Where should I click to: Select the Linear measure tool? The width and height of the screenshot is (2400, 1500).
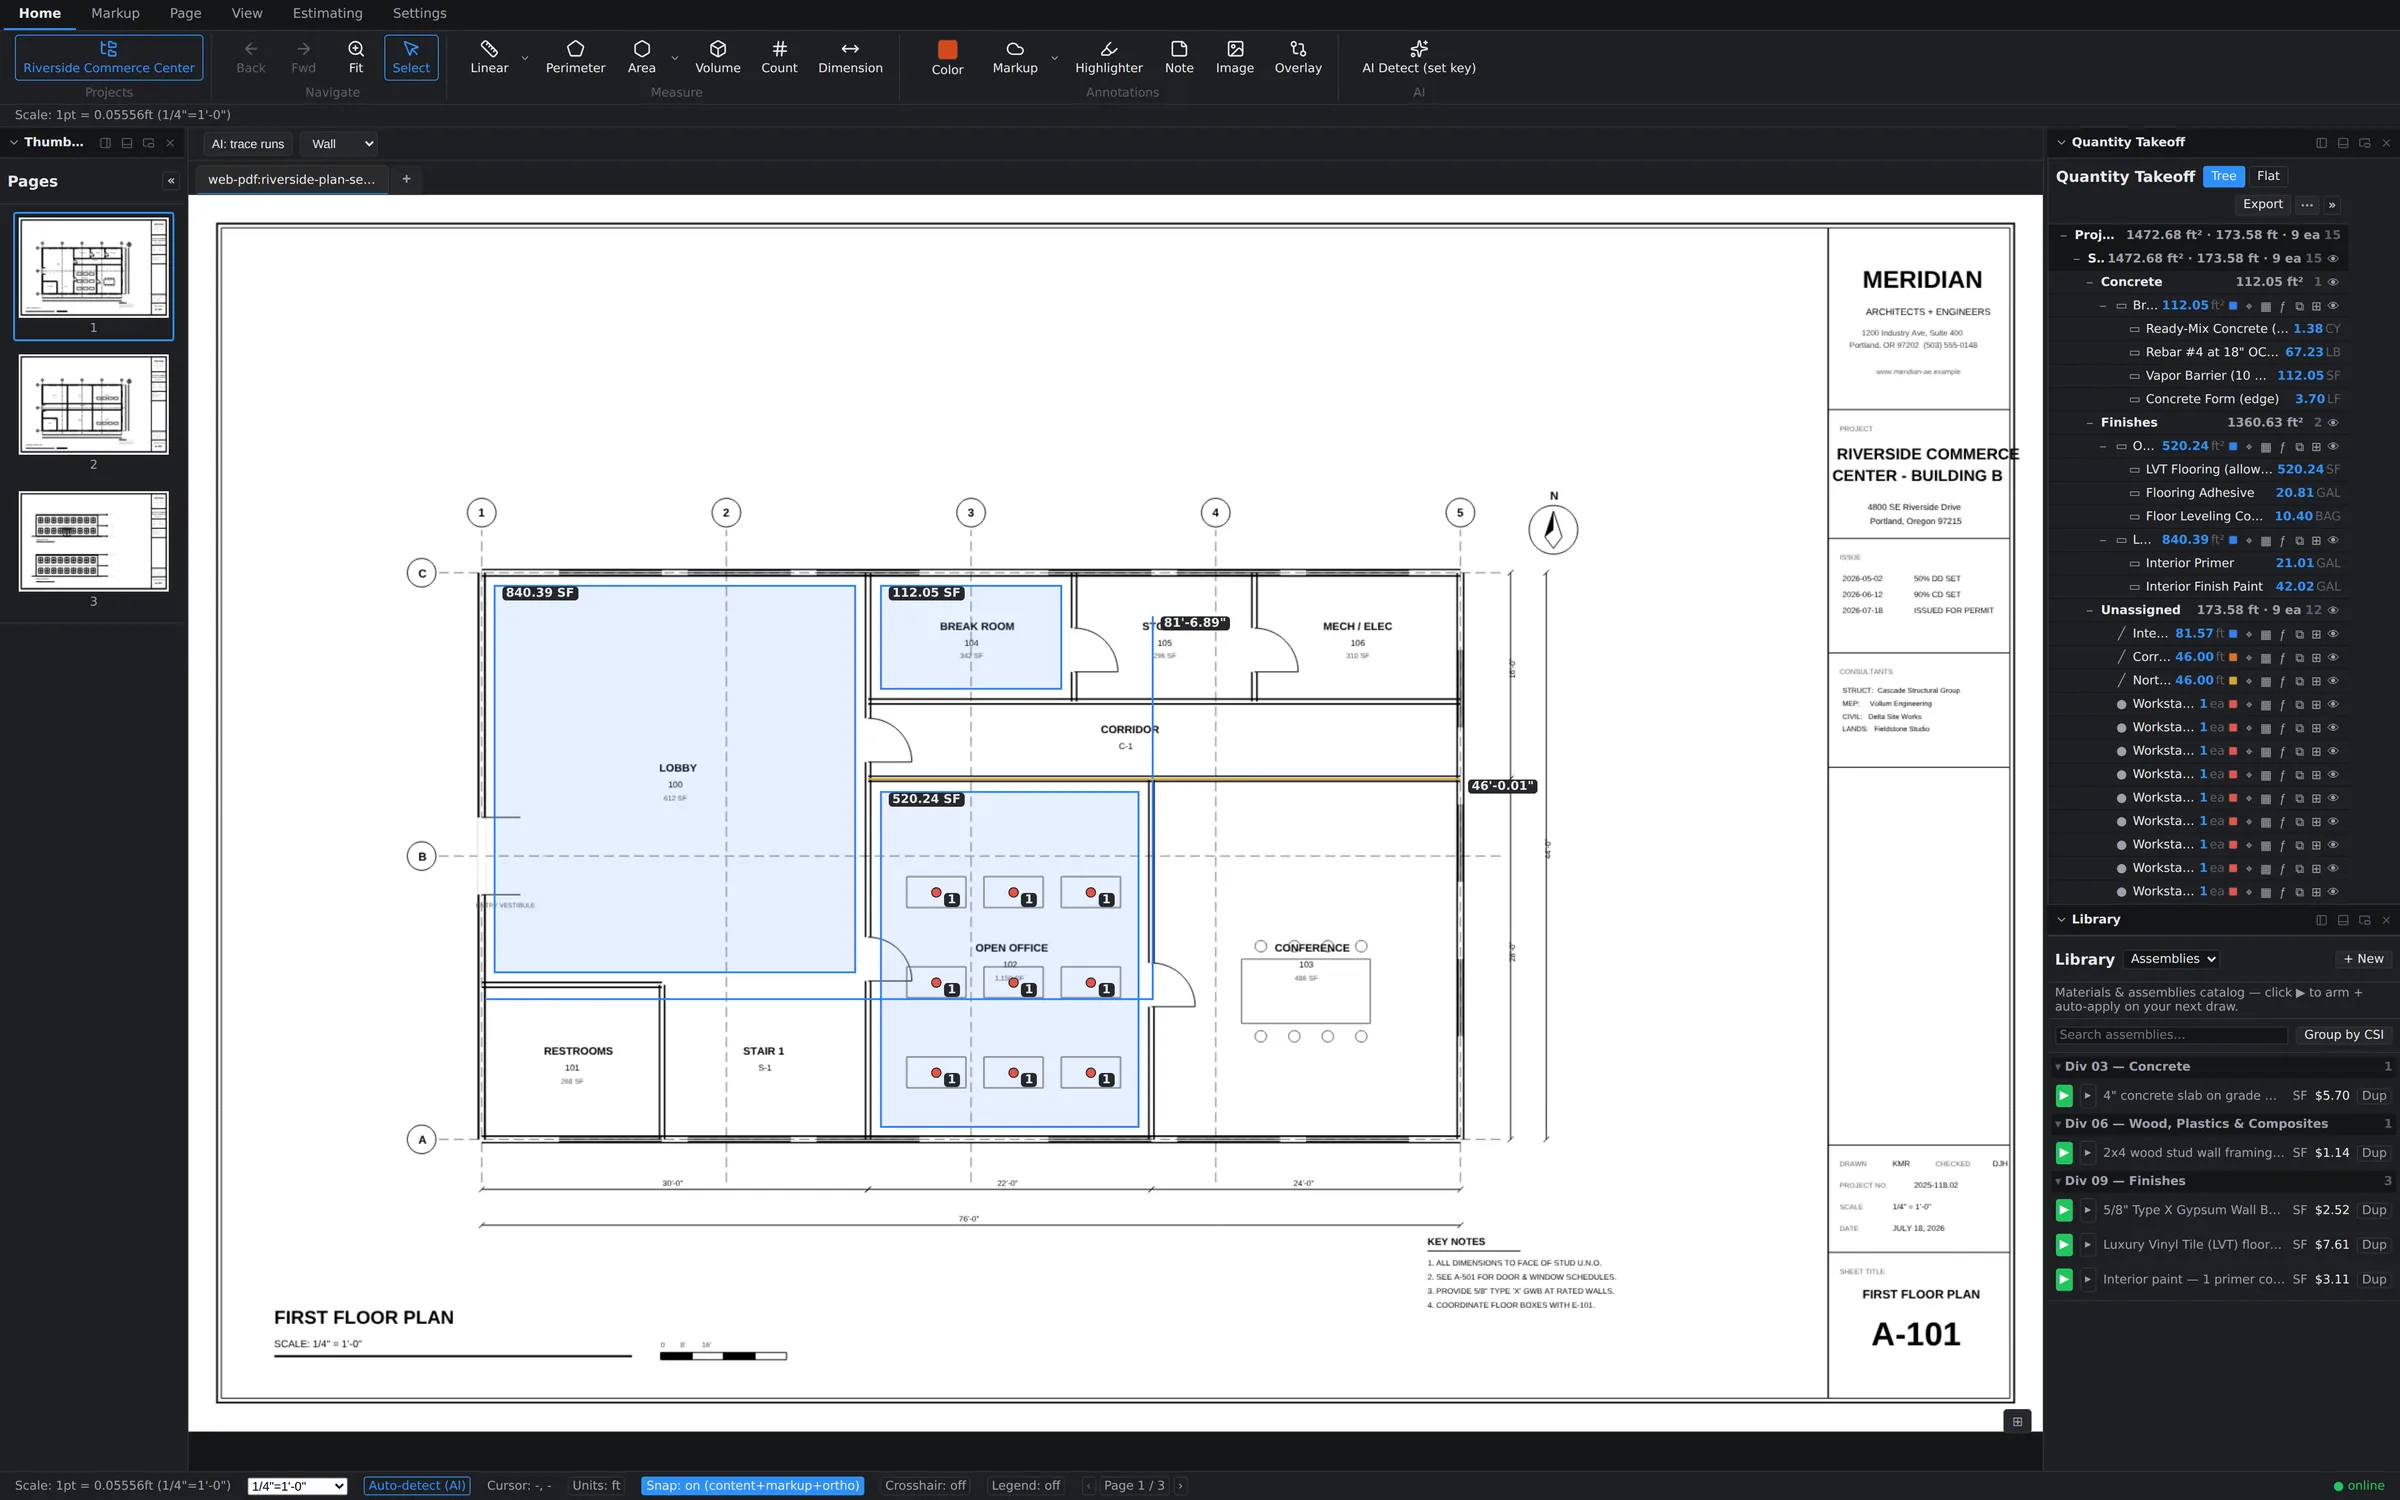pyautogui.click(x=489, y=57)
